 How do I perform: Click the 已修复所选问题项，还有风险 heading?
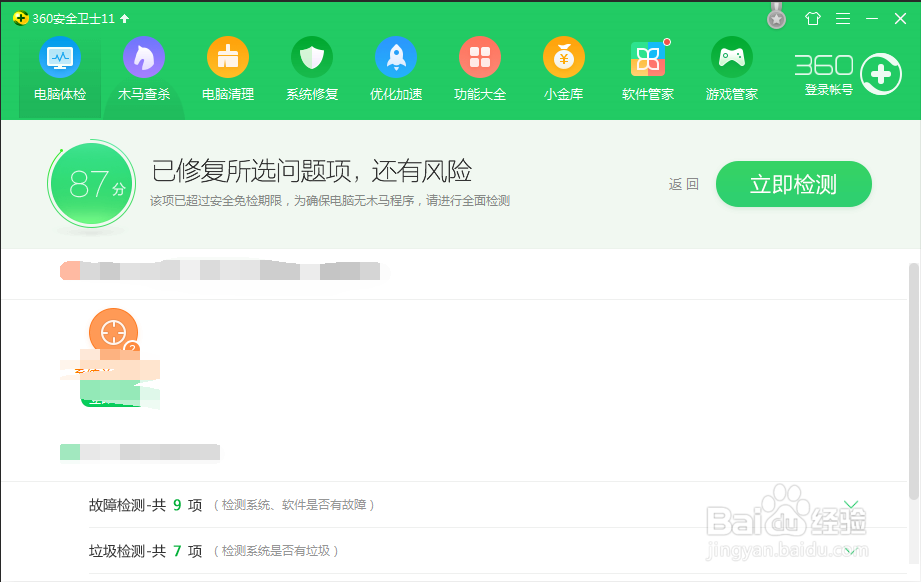[x=311, y=171]
